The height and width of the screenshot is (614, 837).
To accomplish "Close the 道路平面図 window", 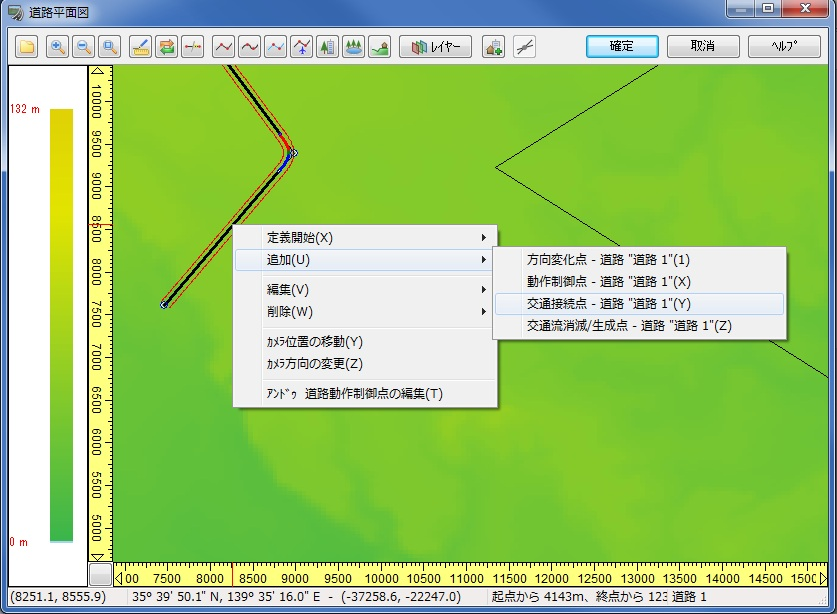I will coord(806,9).
